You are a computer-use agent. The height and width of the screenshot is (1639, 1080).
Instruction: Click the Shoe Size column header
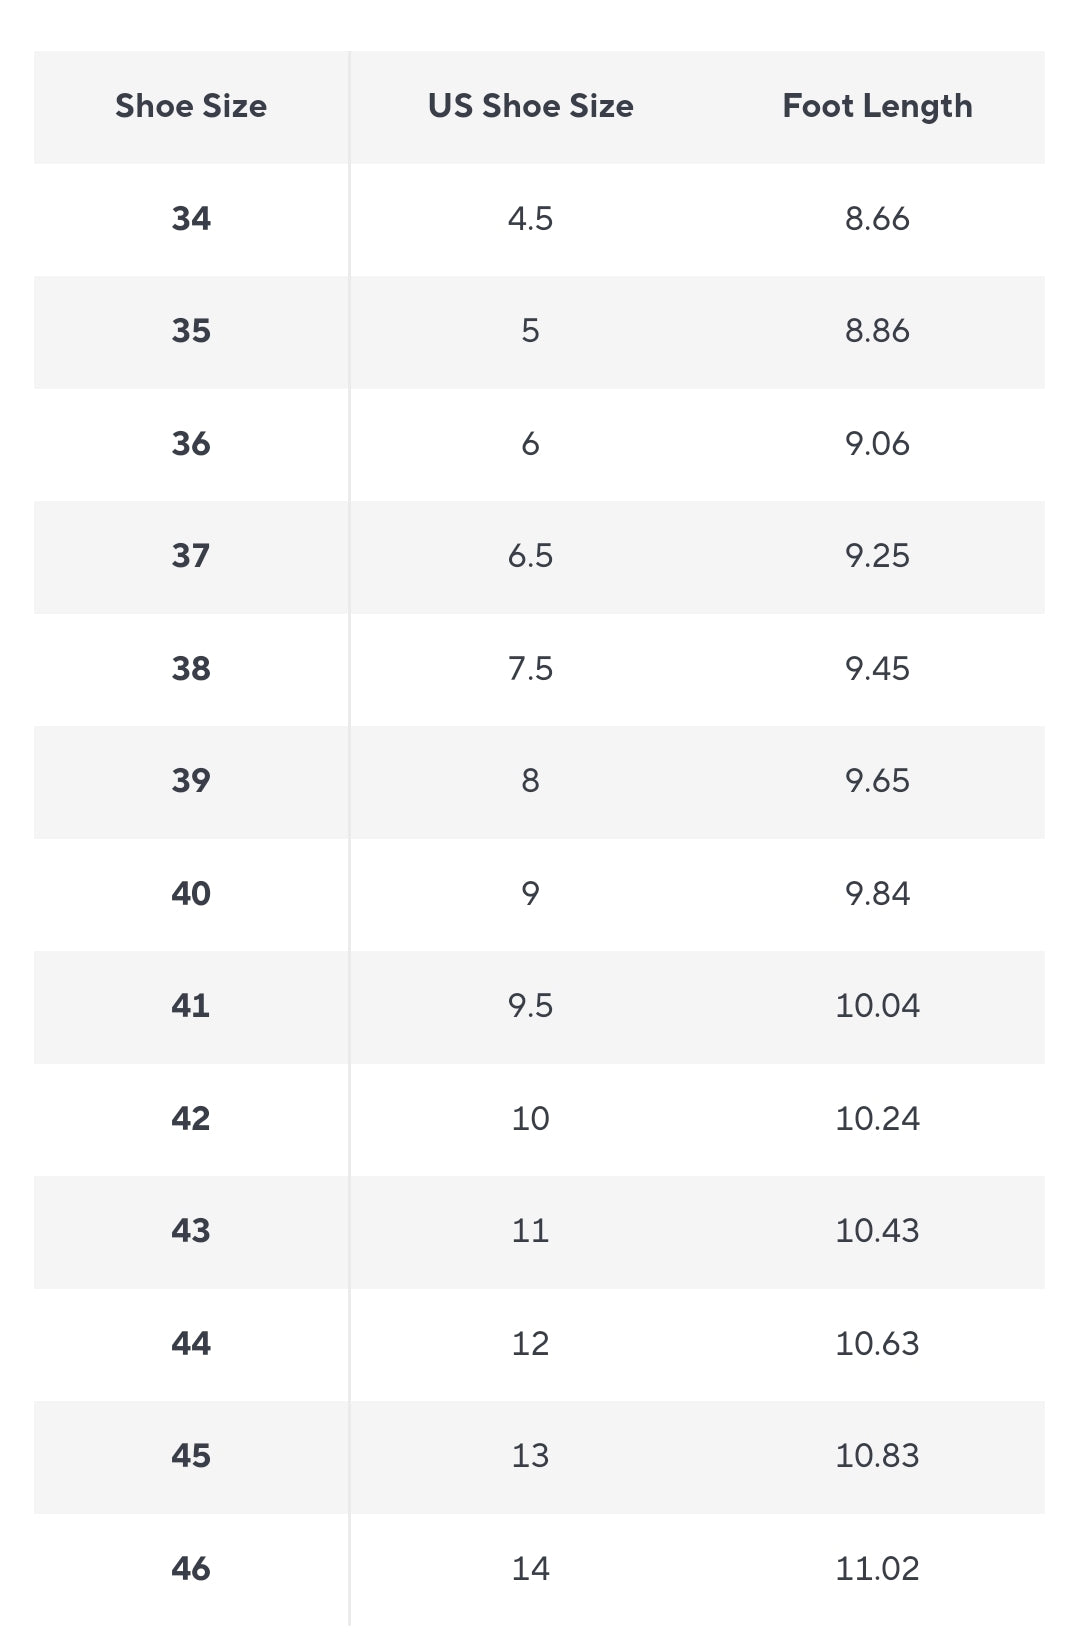(191, 106)
